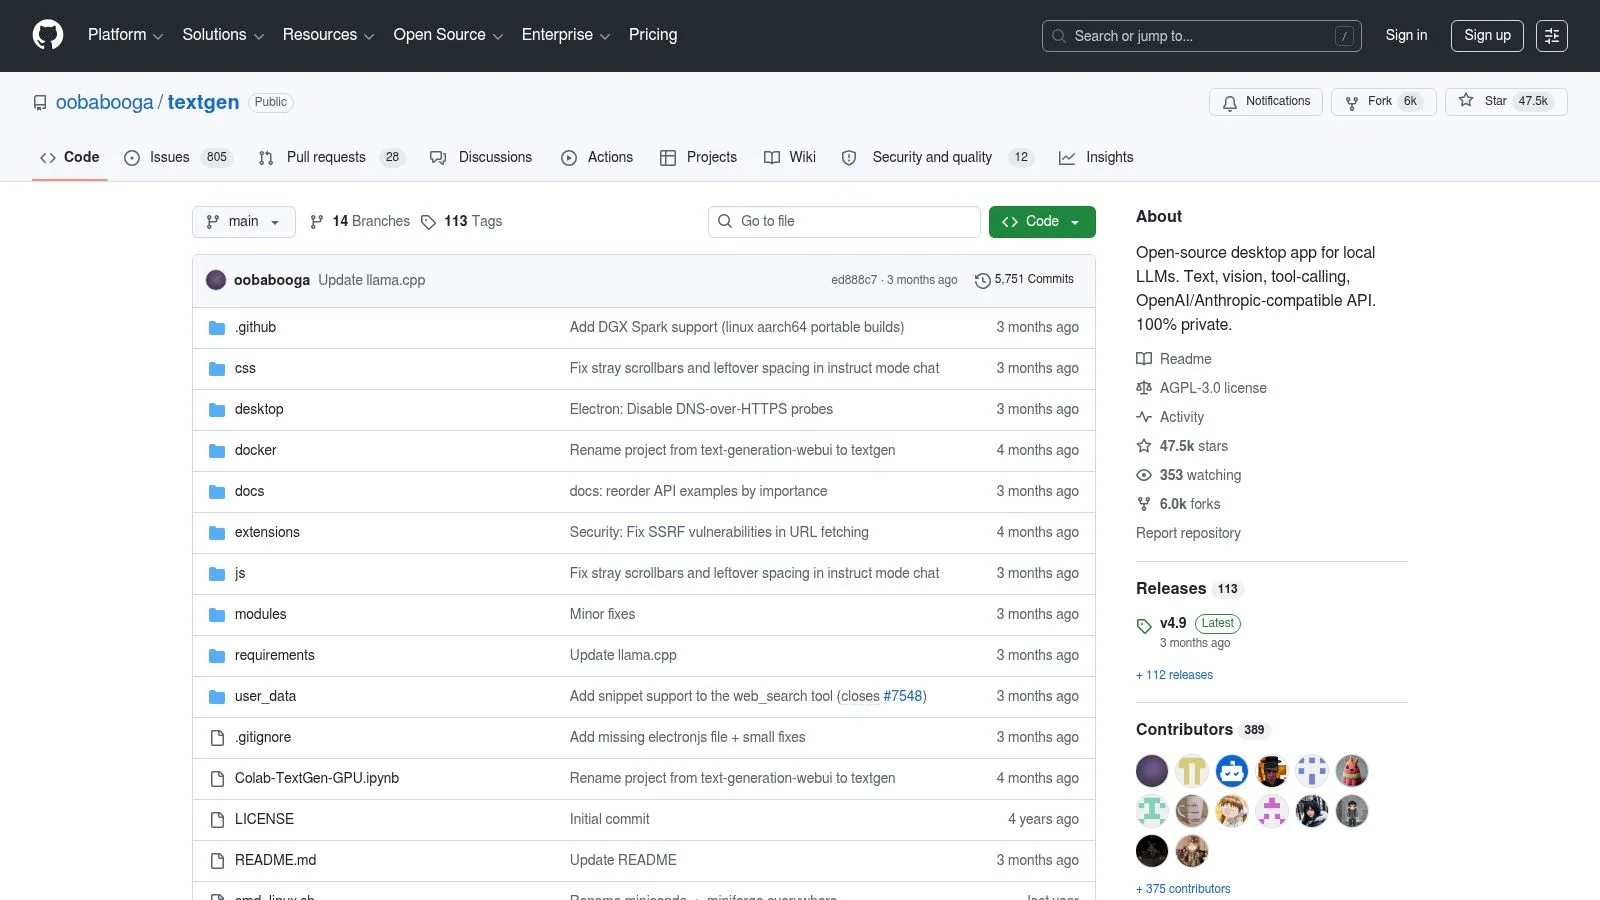
Task: Open the main branch selector dropdown
Action: point(244,222)
